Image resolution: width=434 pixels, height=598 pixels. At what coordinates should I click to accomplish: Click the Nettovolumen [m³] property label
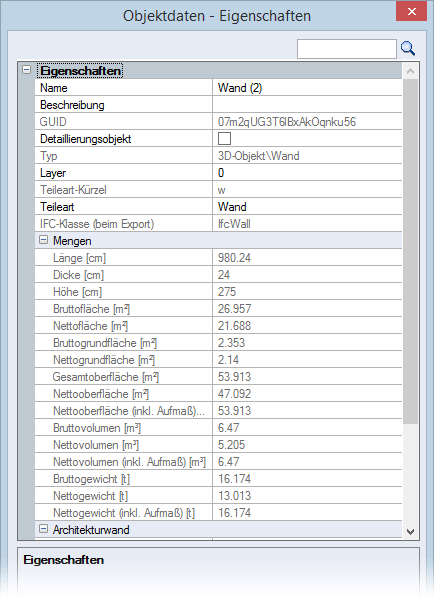tap(96, 445)
